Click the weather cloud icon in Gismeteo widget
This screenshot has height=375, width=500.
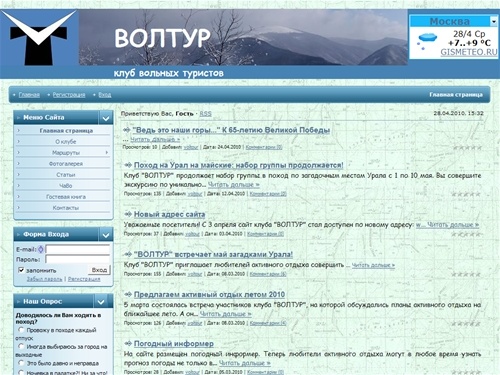[x=426, y=41]
